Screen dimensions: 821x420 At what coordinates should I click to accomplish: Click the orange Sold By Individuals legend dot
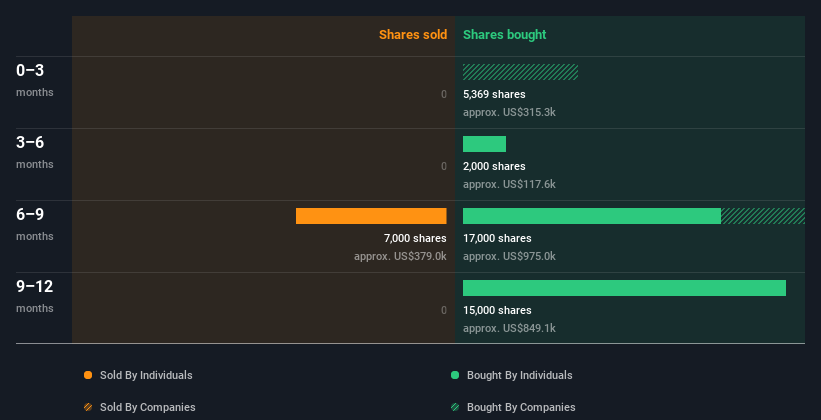tap(88, 375)
